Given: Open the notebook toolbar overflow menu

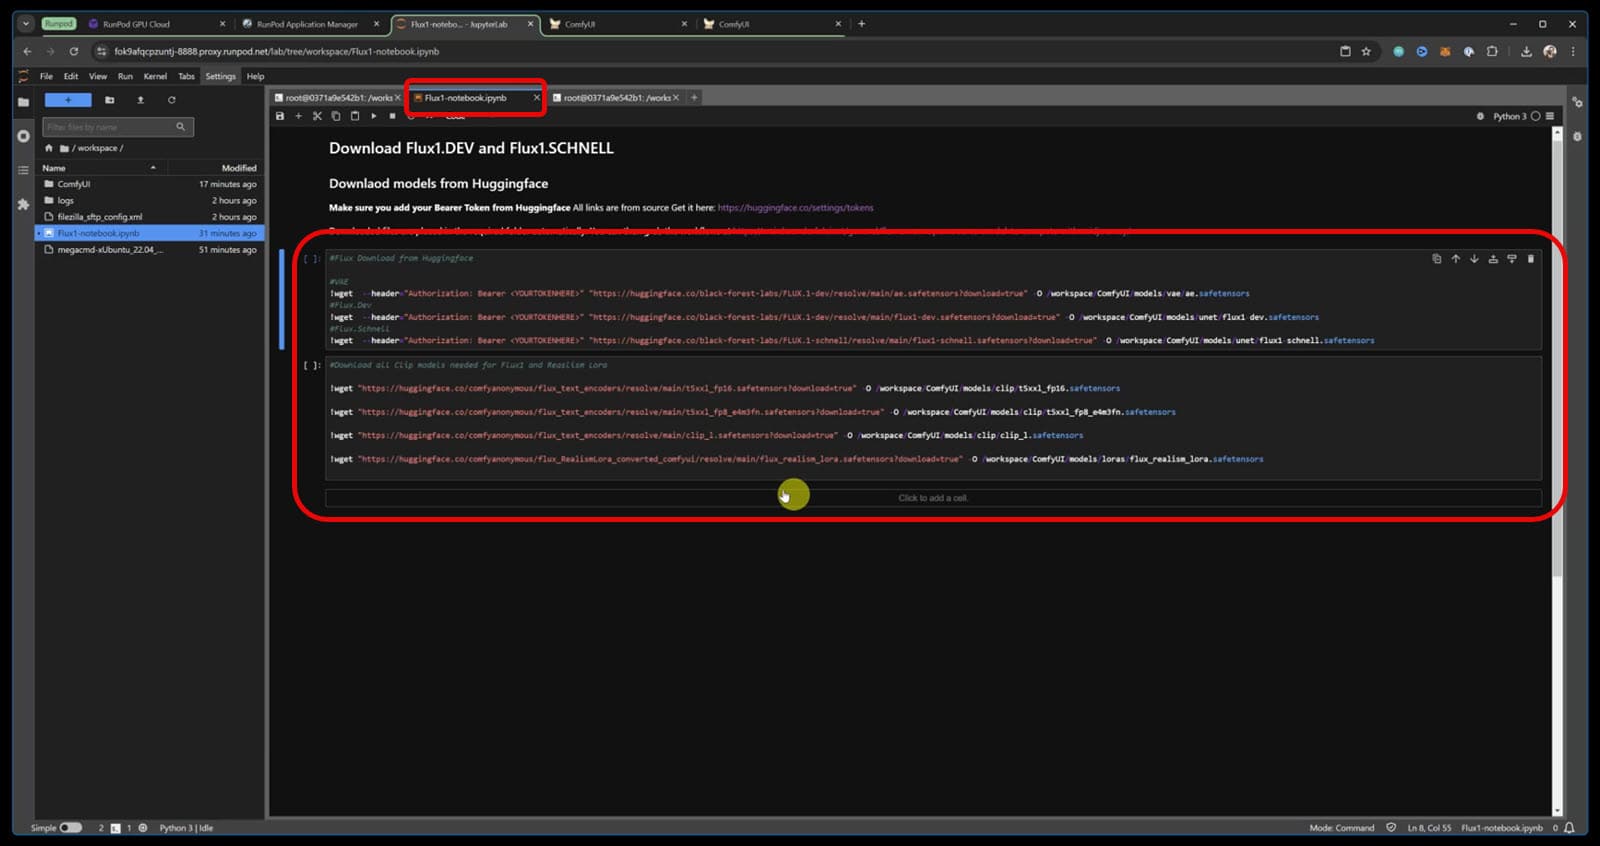Looking at the screenshot, I should pyautogui.click(x=1550, y=116).
